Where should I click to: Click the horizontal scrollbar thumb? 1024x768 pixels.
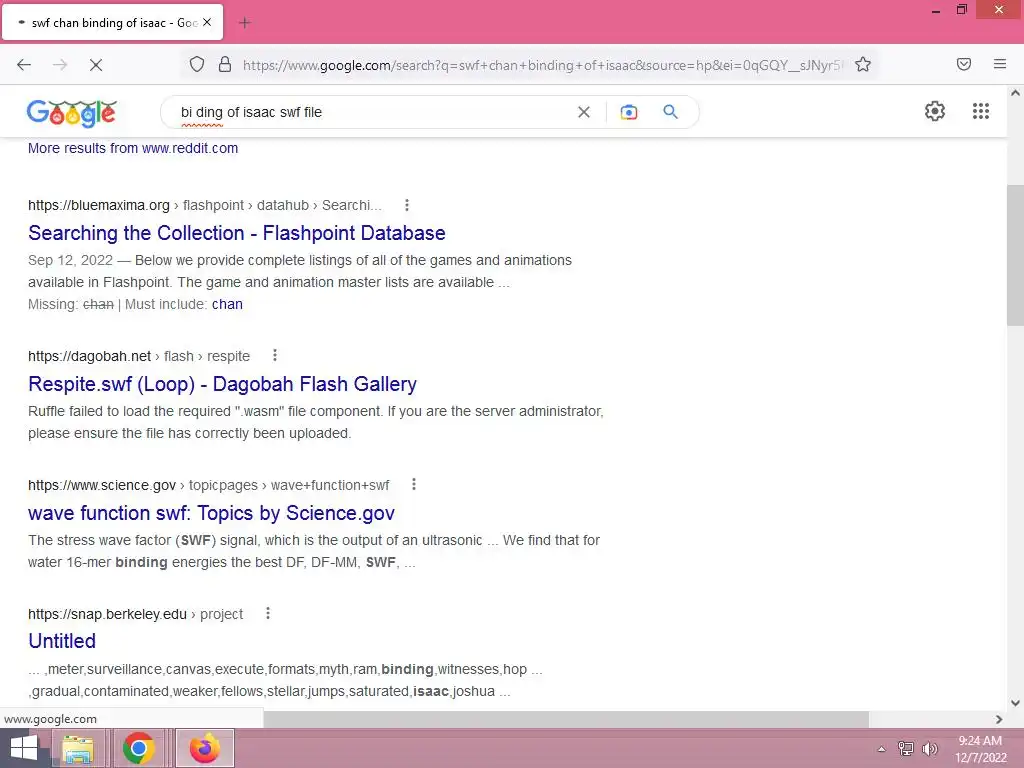coord(566,719)
